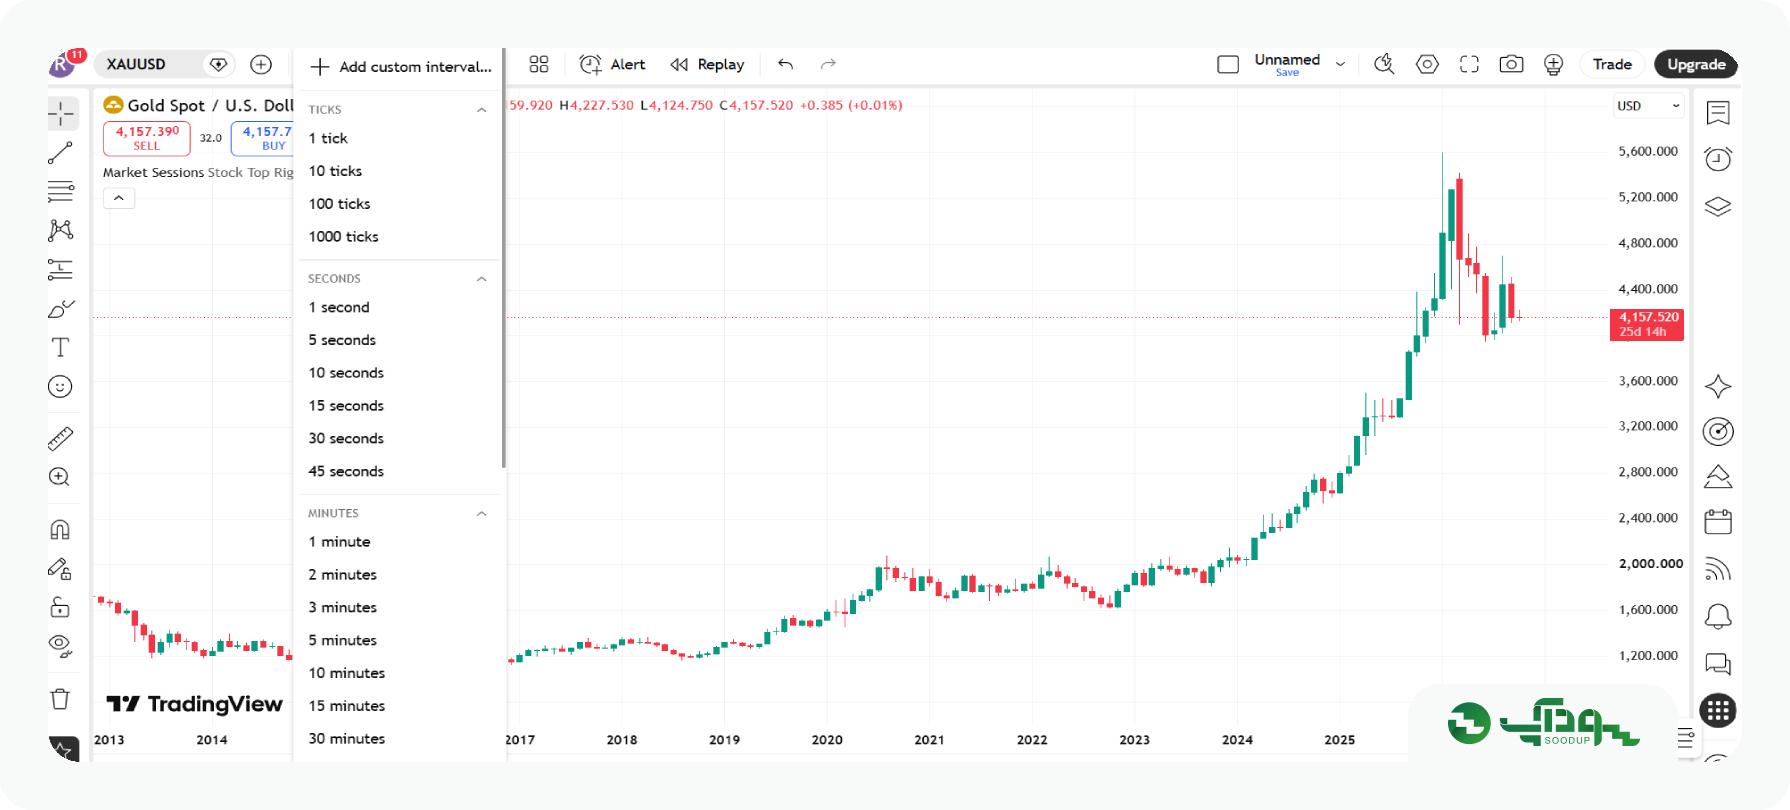Open the calendar panel in right sidebar
1790x810 pixels.
point(1718,521)
